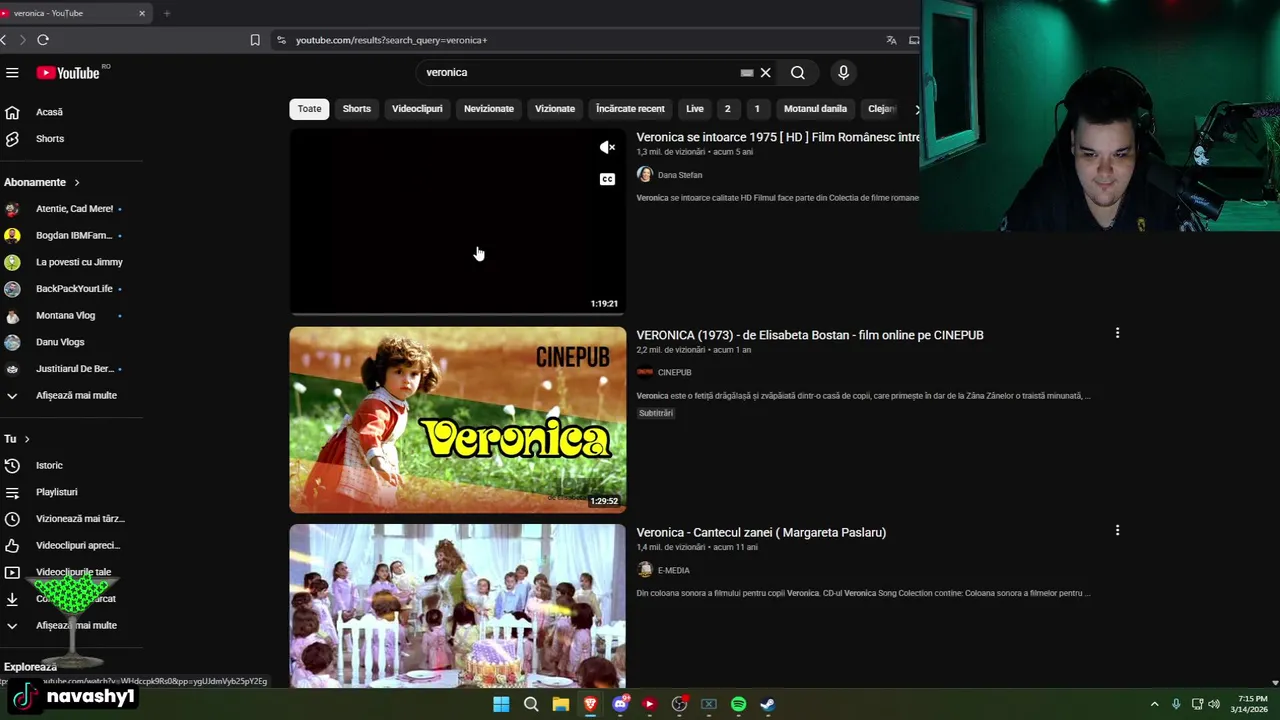Open a new browser tab
Viewport: 1280px width, 720px height.
click(x=167, y=13)
